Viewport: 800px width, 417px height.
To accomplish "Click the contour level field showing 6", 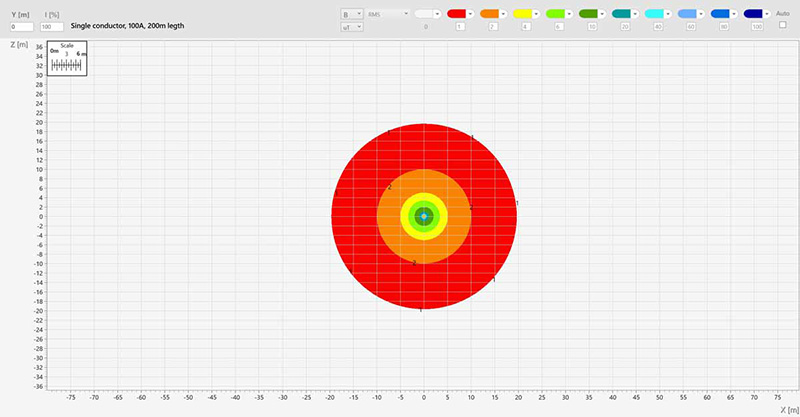I will click(x=559, y=27).
